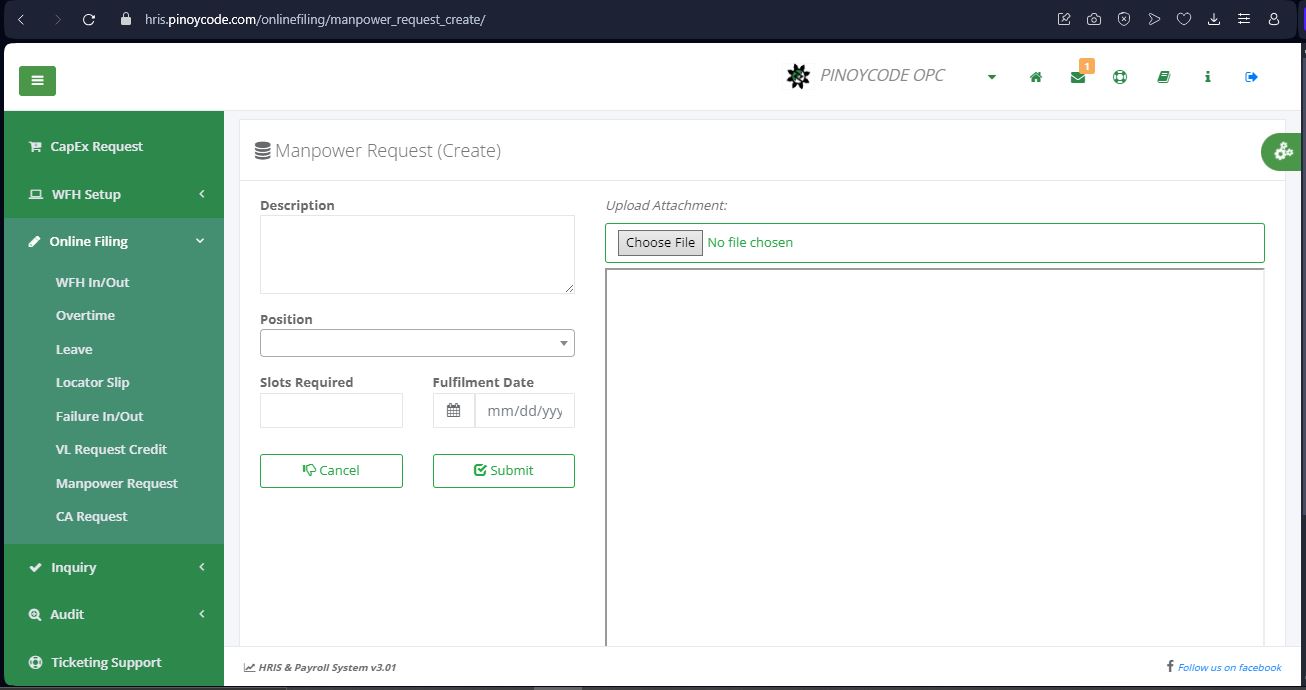
Task: Open Follow us on facebook link
Action: [x=1229, y=667]
